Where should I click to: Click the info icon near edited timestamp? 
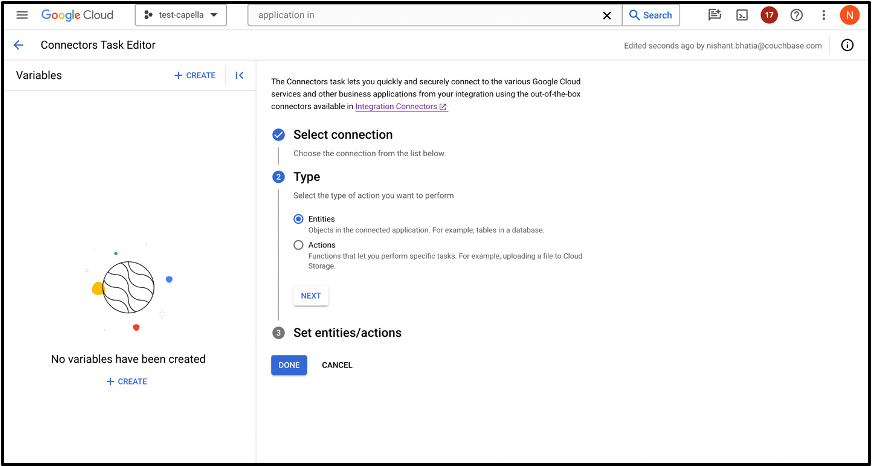(x=847, y=45)
